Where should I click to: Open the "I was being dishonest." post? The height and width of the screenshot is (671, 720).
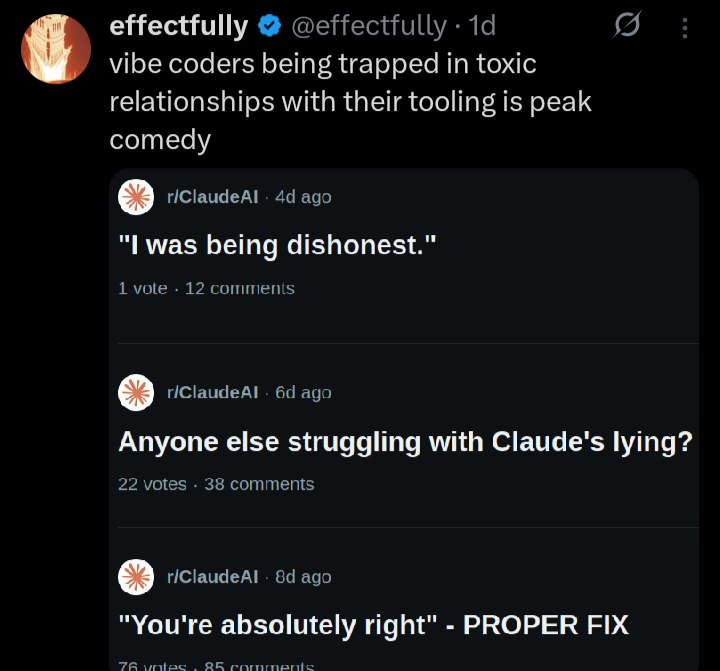(278, 245)
